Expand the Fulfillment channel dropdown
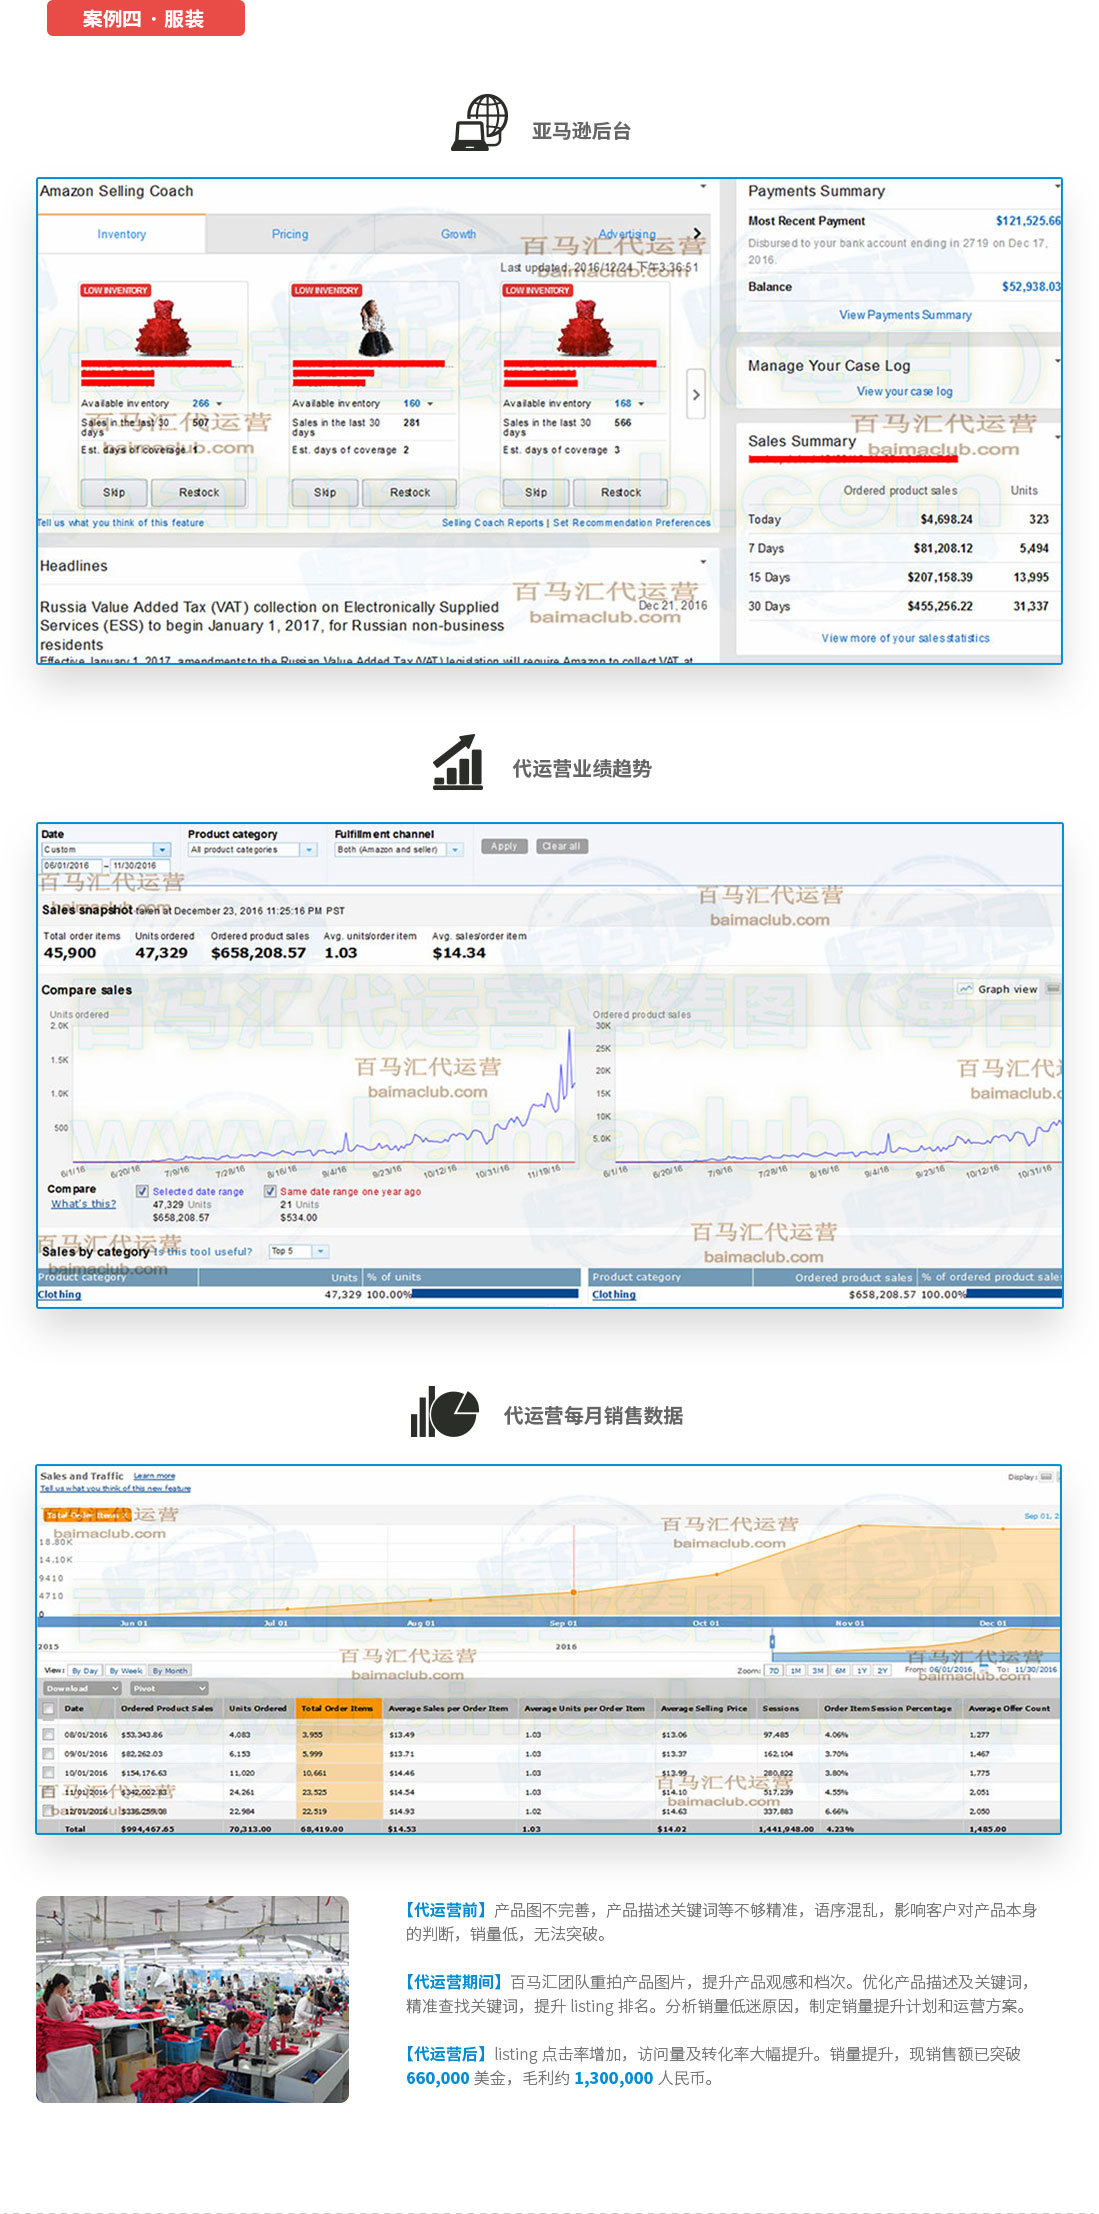The height and width of the screenshot is (2214, 1099). point(398,850)
